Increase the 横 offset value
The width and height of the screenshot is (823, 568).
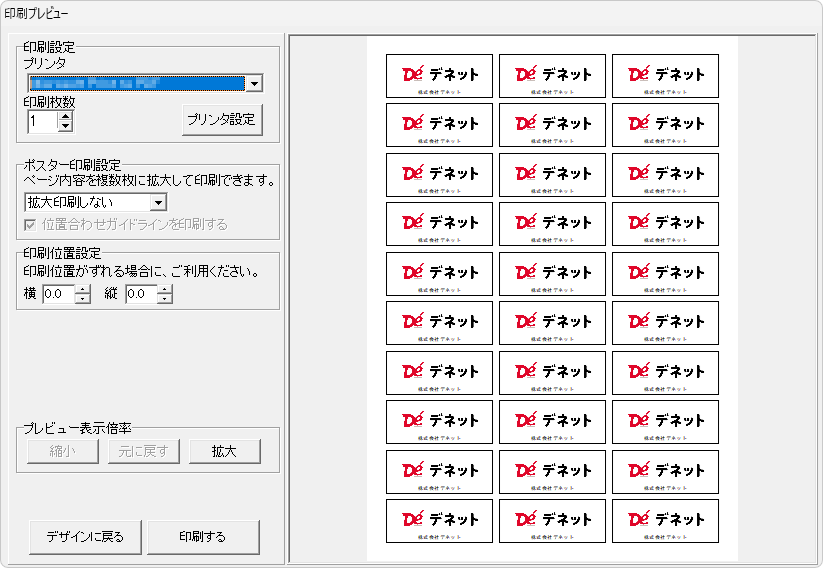[x=82, y=289]
